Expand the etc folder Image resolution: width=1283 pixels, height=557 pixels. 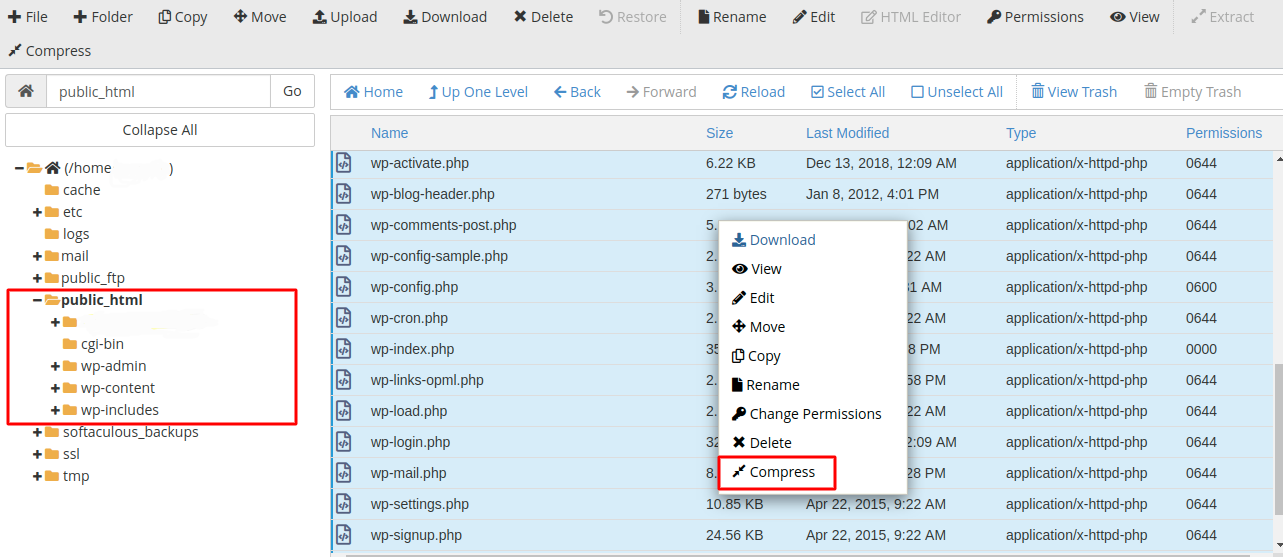tap(37, 212)
